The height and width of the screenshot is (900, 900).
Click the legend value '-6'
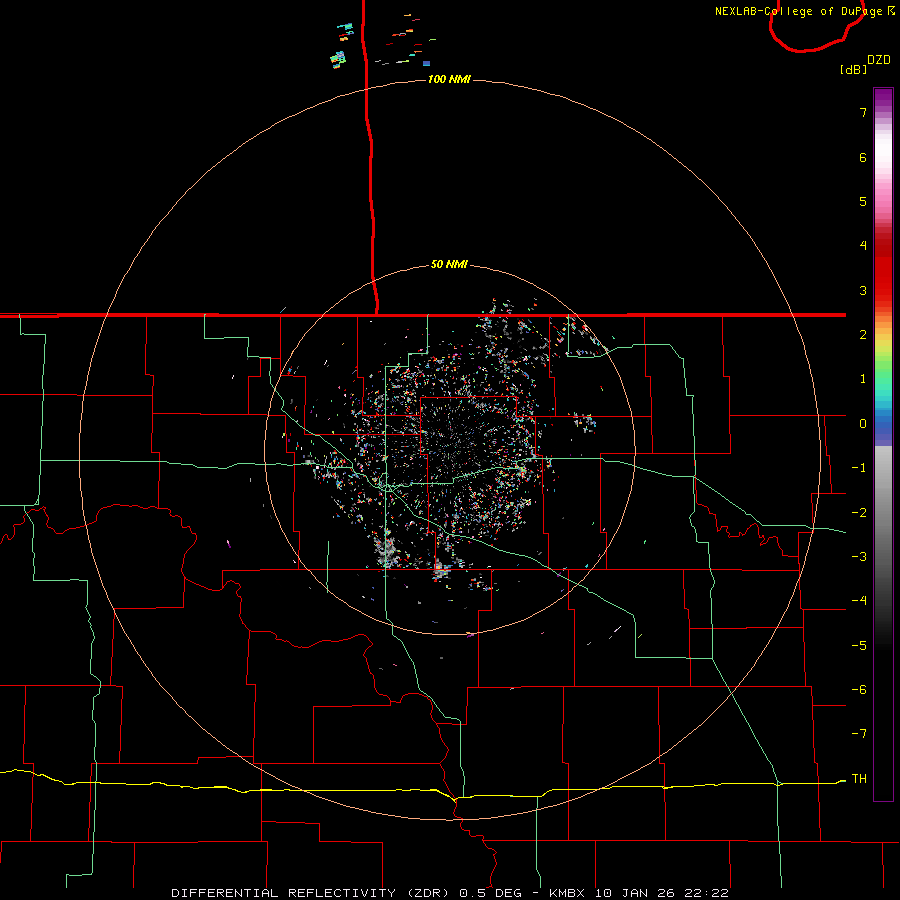(x=859, y=690)
